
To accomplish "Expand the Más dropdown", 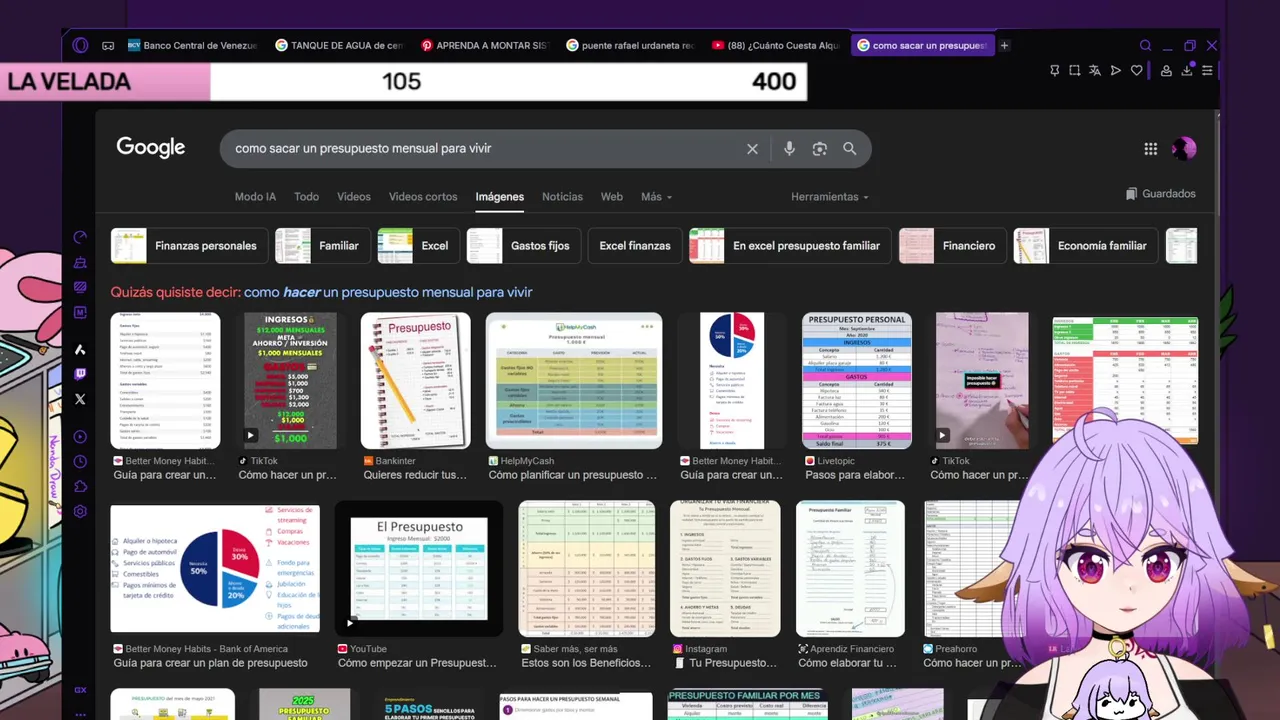I will tap(656, 197).
